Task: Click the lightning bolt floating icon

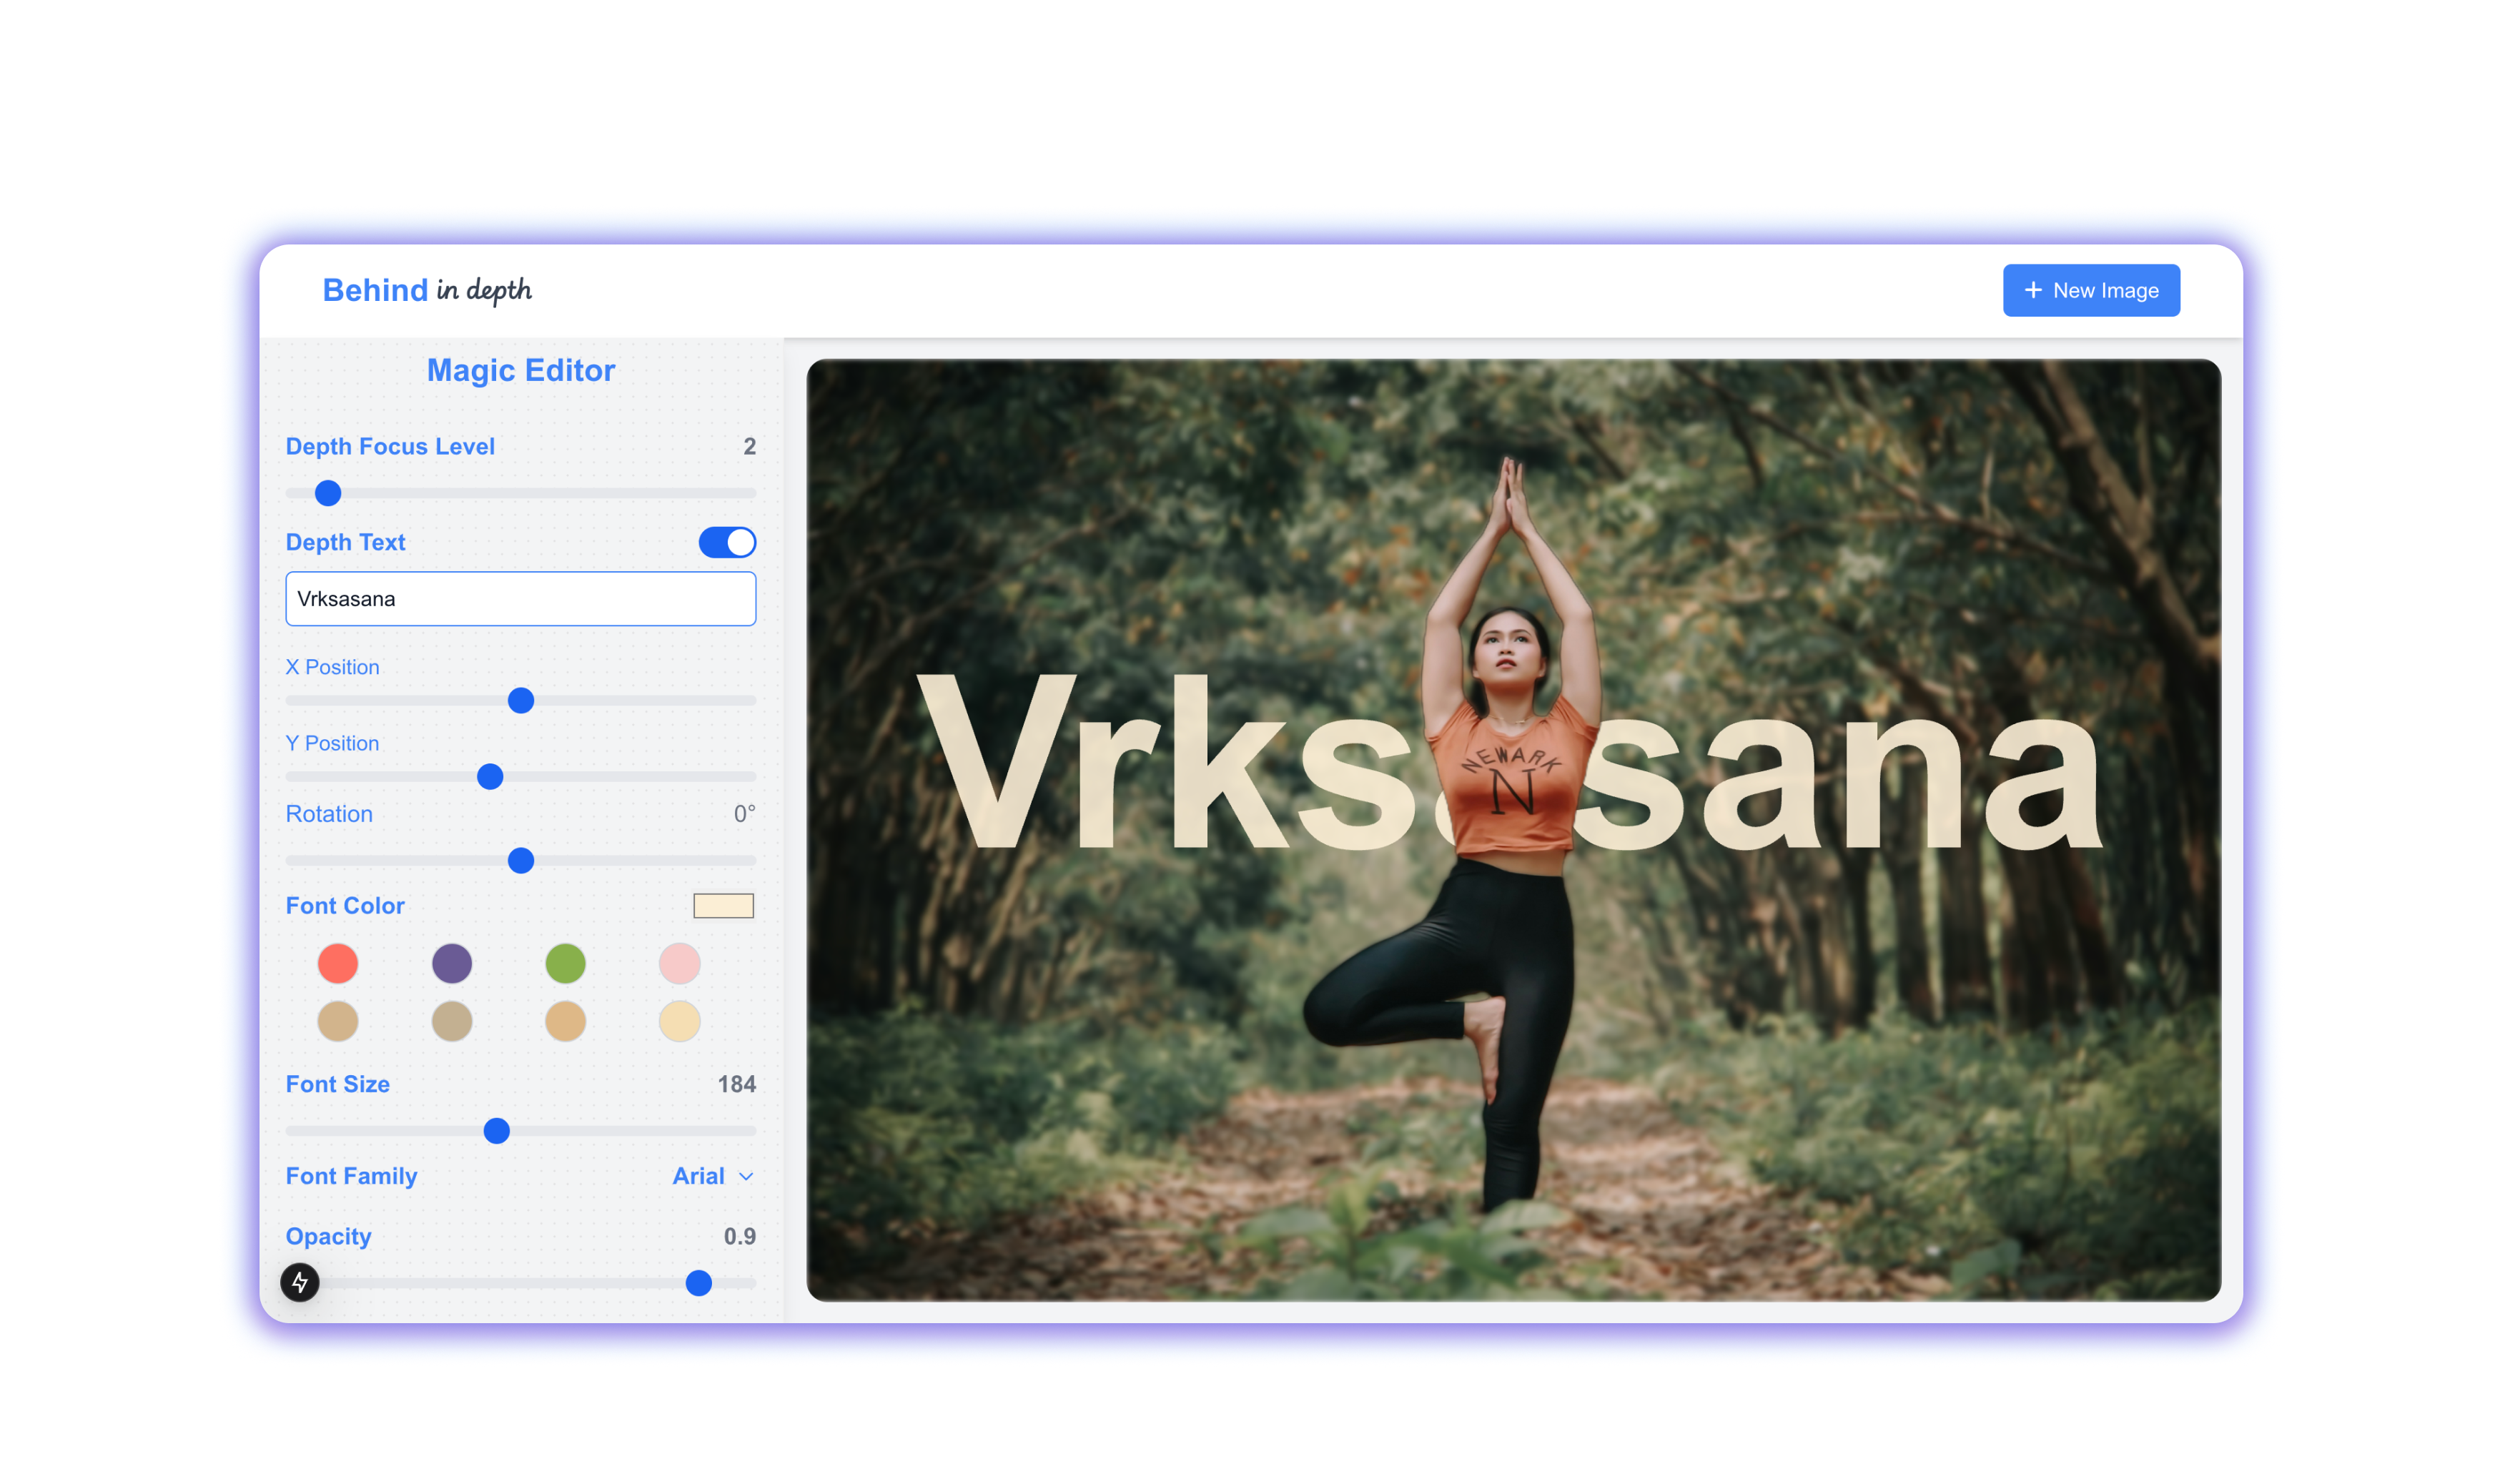Action: pos(299,1282)
